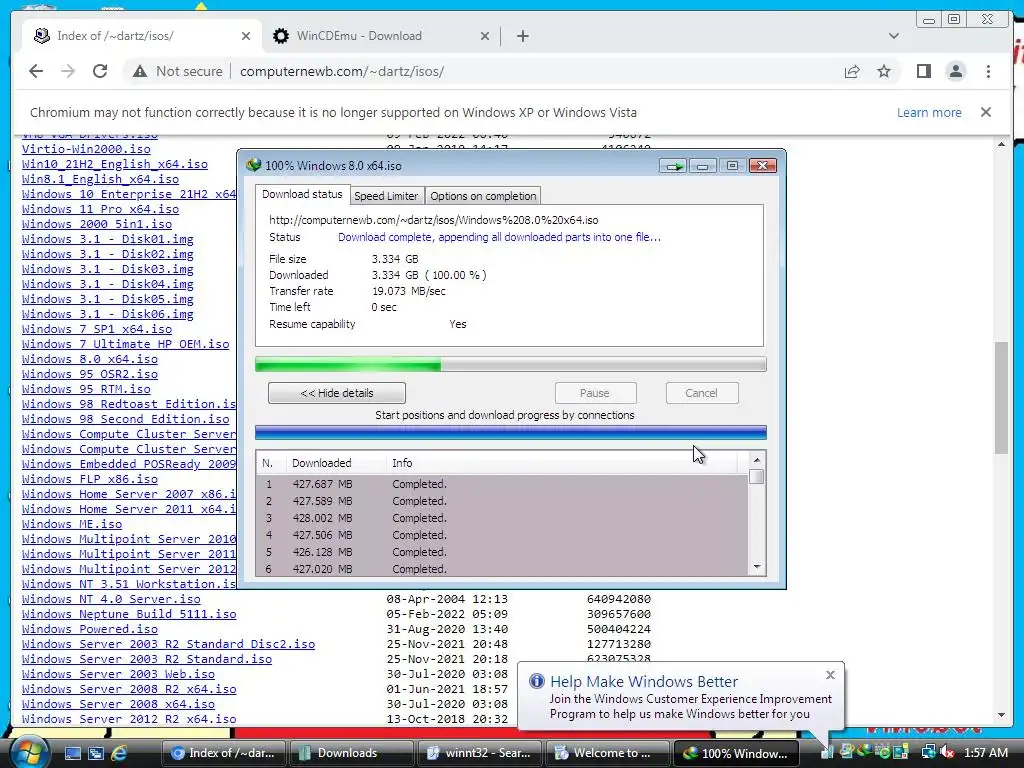
Task: Click the info icon in the Windows balloon
Action: point(537,681)
